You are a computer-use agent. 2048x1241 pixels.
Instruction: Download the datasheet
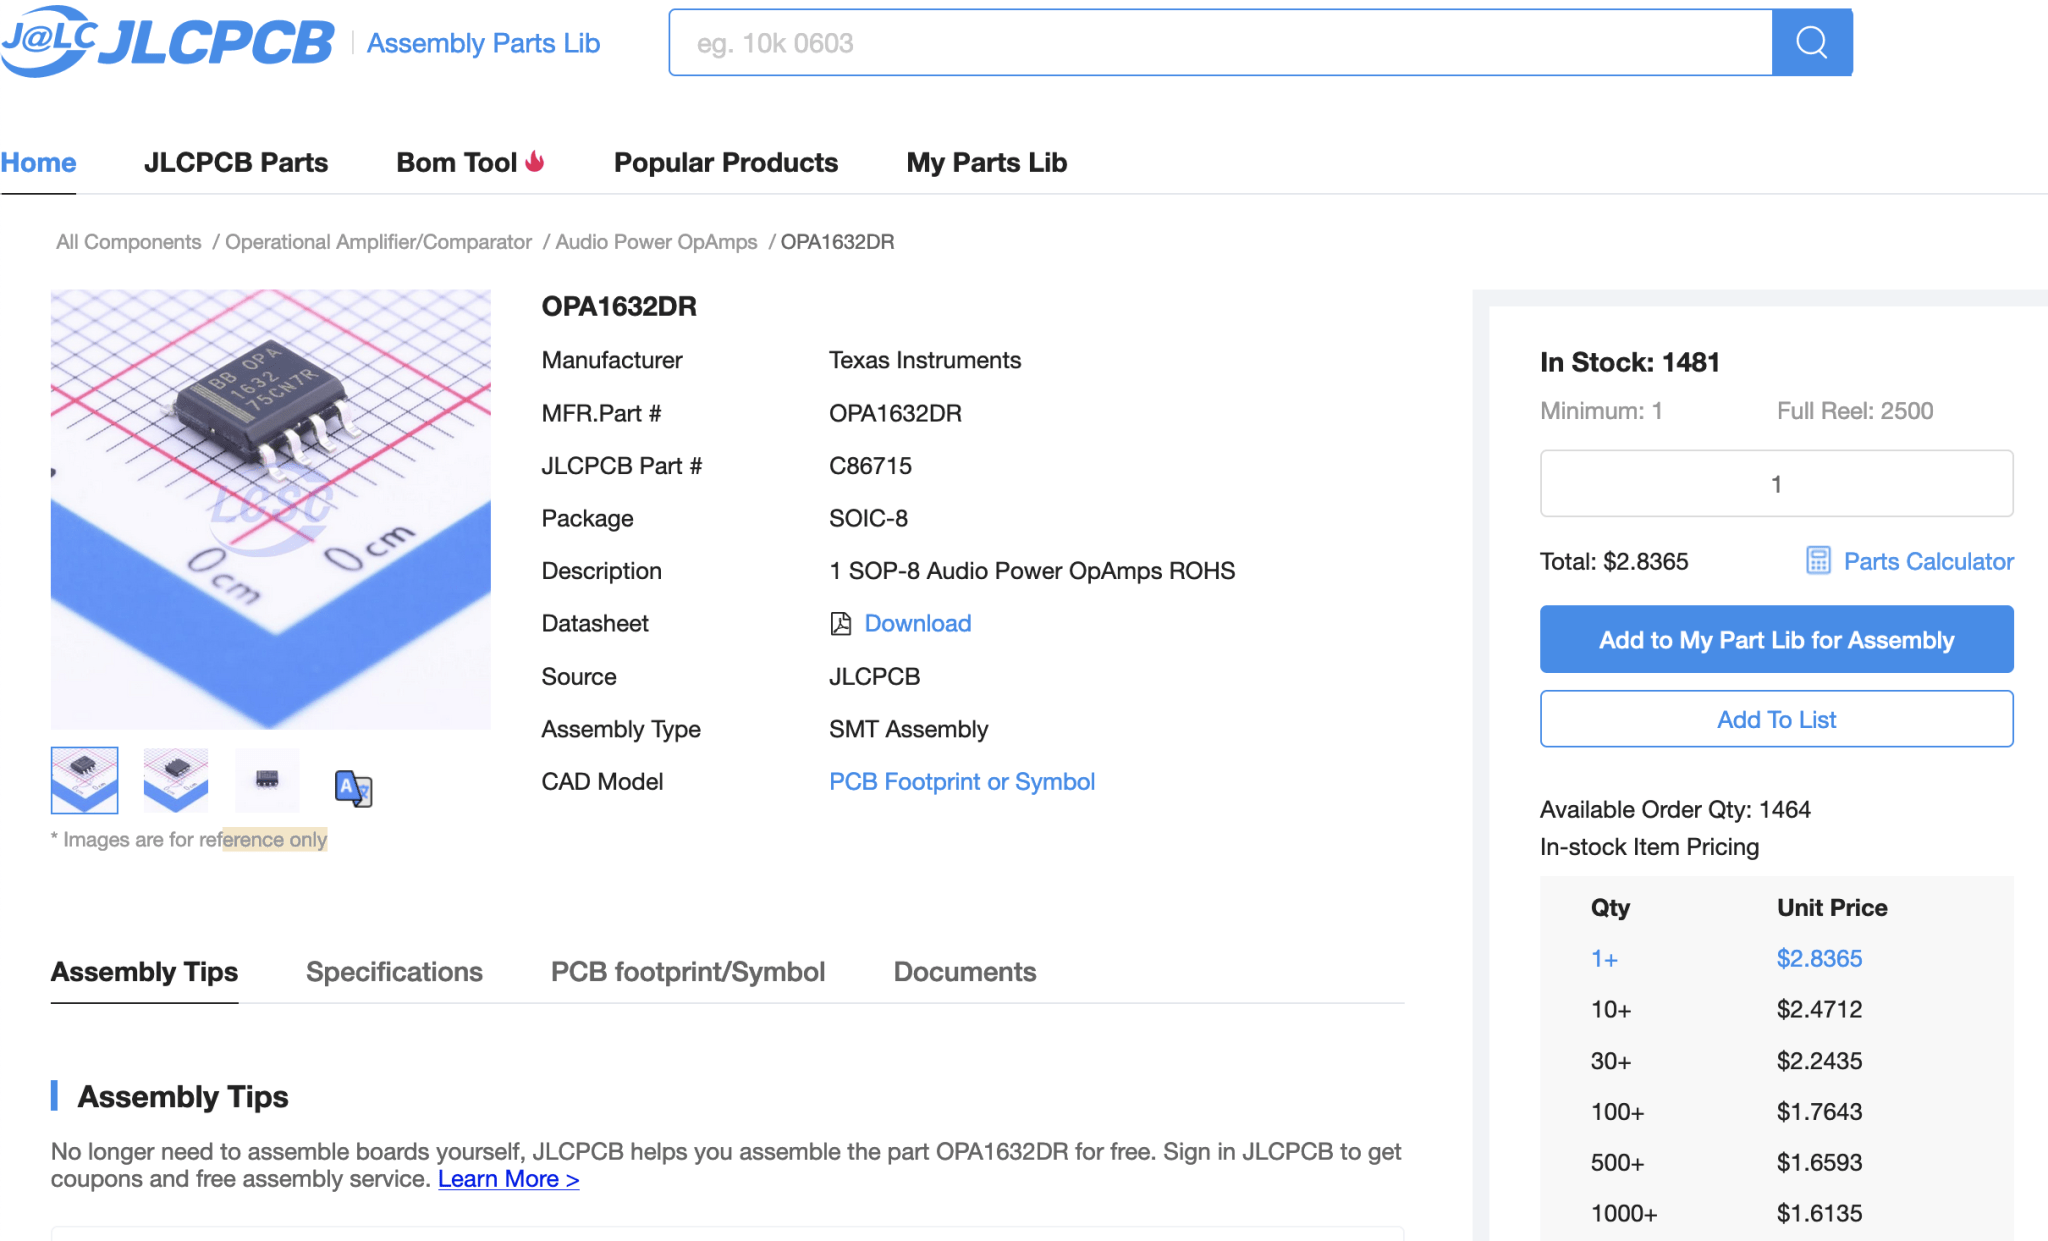[x=917, y=624]
